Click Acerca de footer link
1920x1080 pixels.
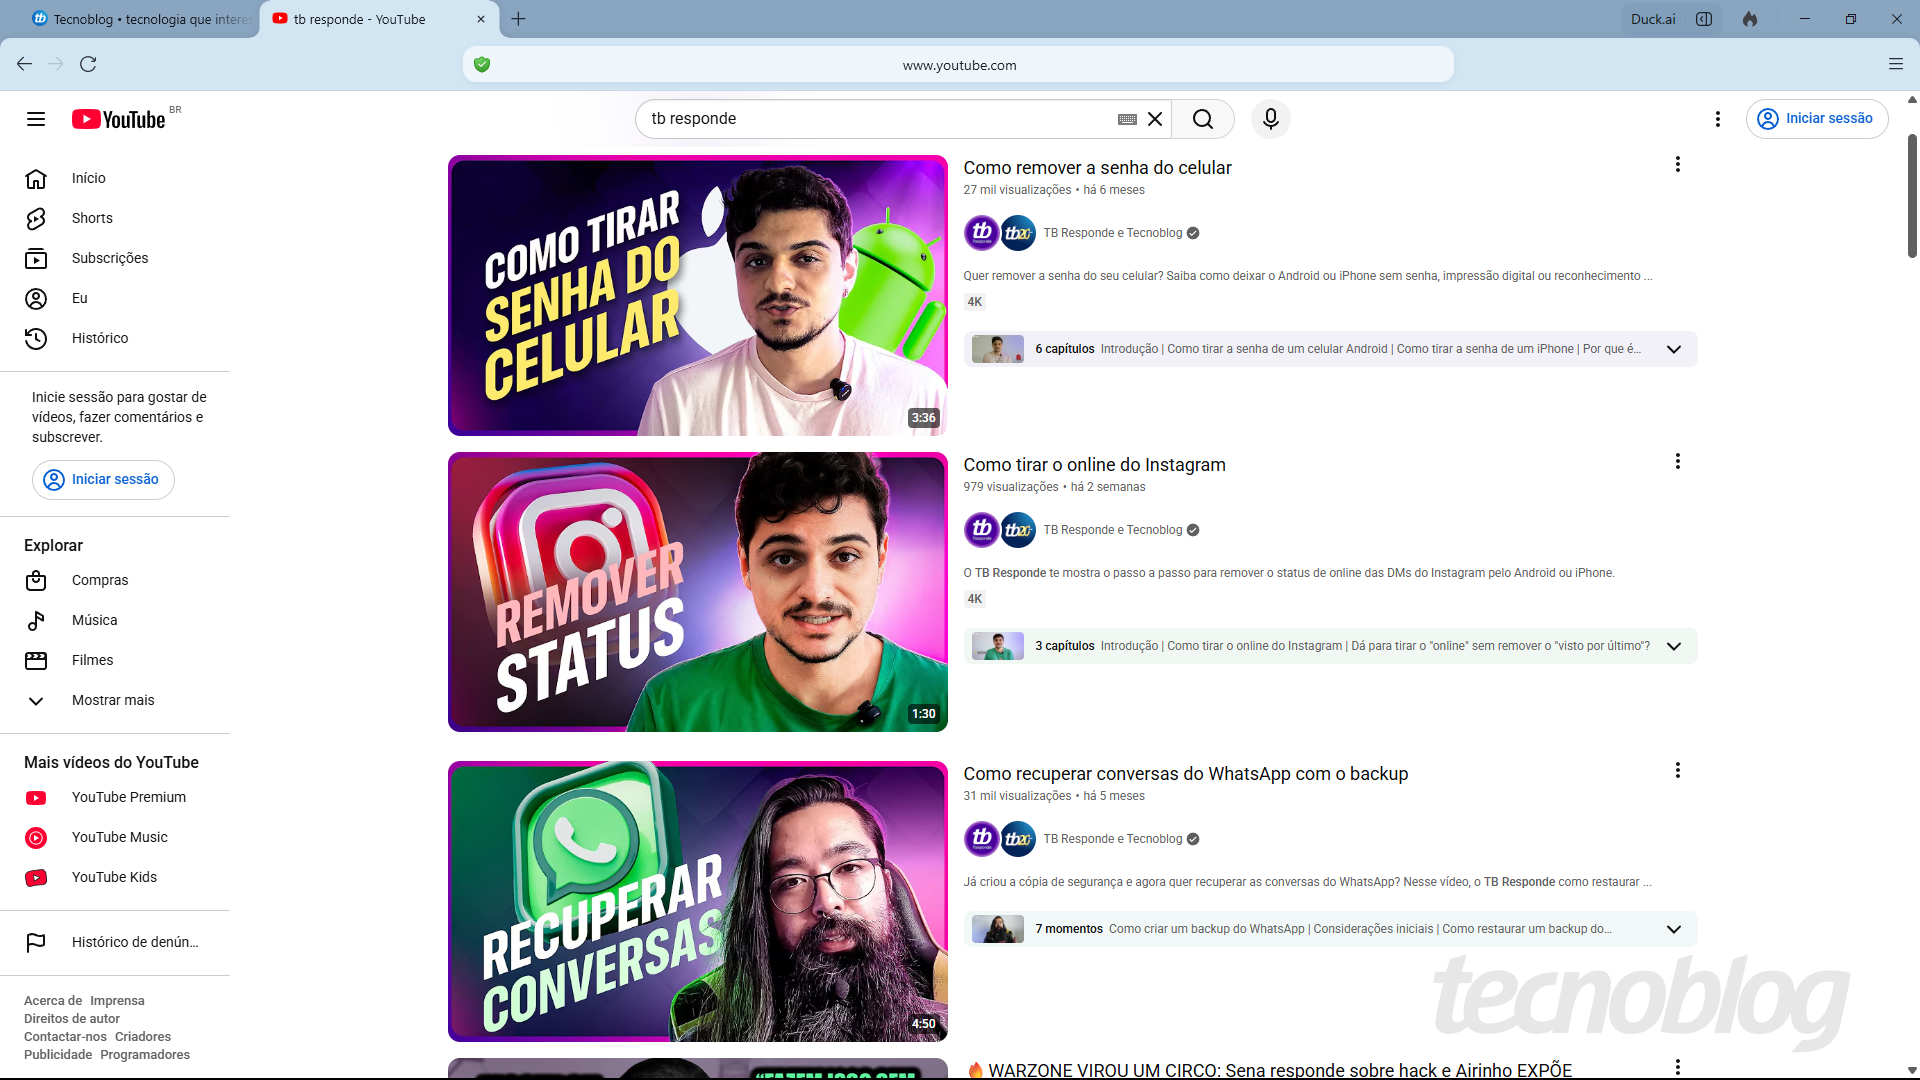point(53,1001)
